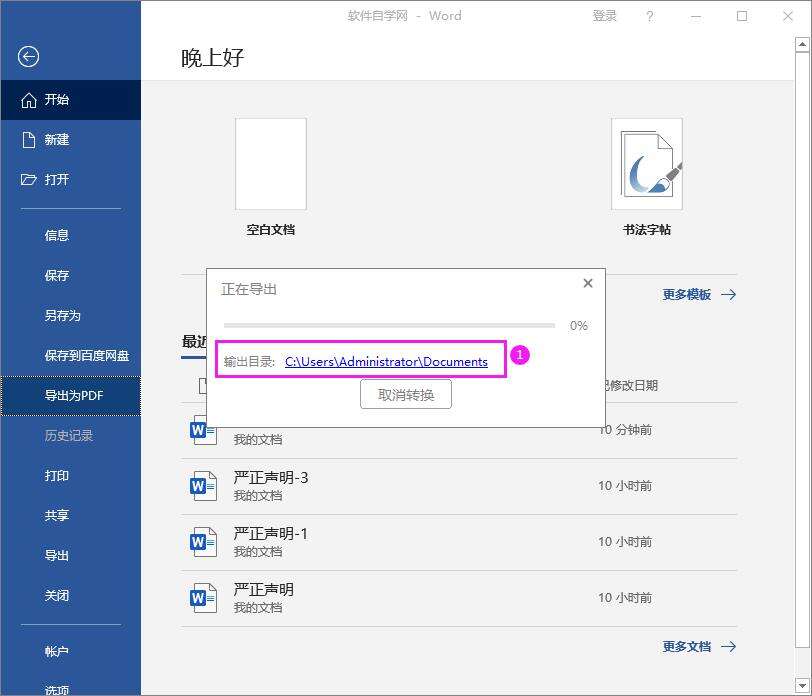Image resolution: width=812 pixels, height=696 pixels.
Task: Open the 严正声明-1 document
Action: pyautogui.click(x=459, y=542)
